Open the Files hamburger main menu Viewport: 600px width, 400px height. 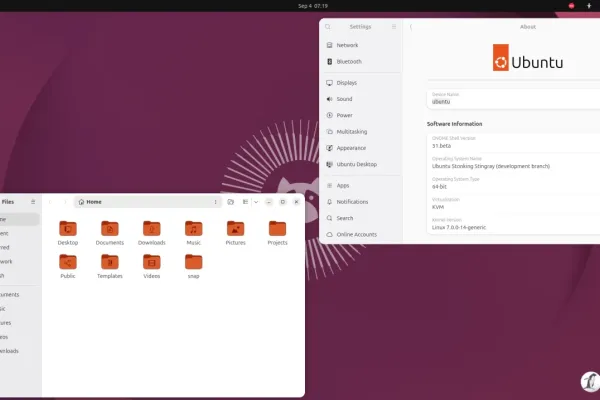pyautogui.click(x=33, y=202)
